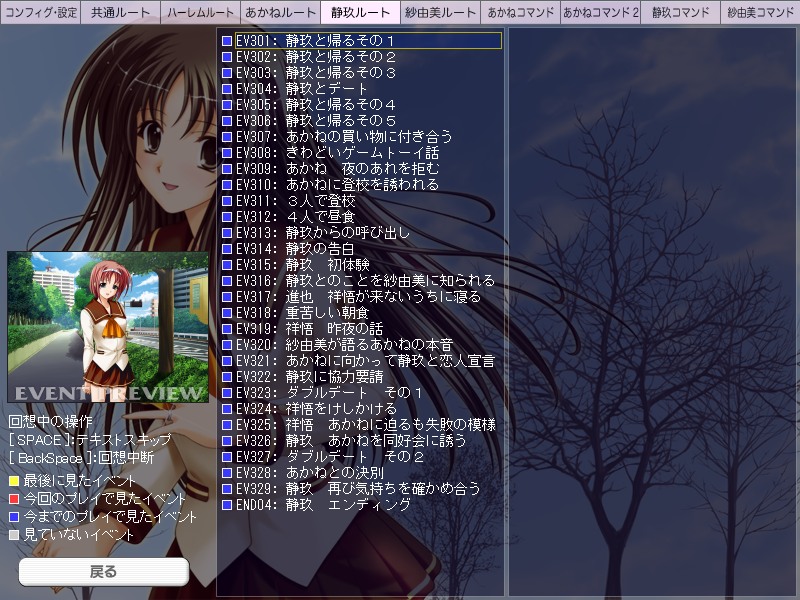Open the 紗由美コマンド tab
Image resolution: width=800 pixels, height=600 pixels.
click(x=760, y=12)
